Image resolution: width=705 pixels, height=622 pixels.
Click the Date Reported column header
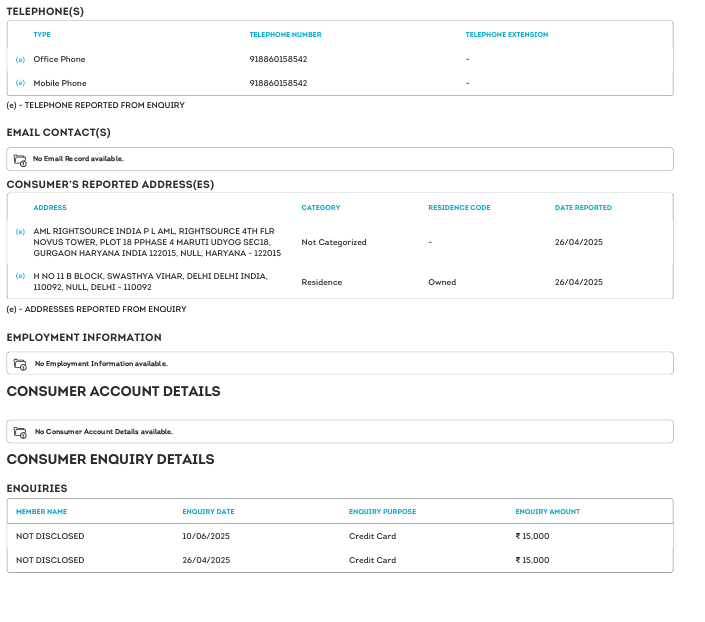click(x=583, y=208)
